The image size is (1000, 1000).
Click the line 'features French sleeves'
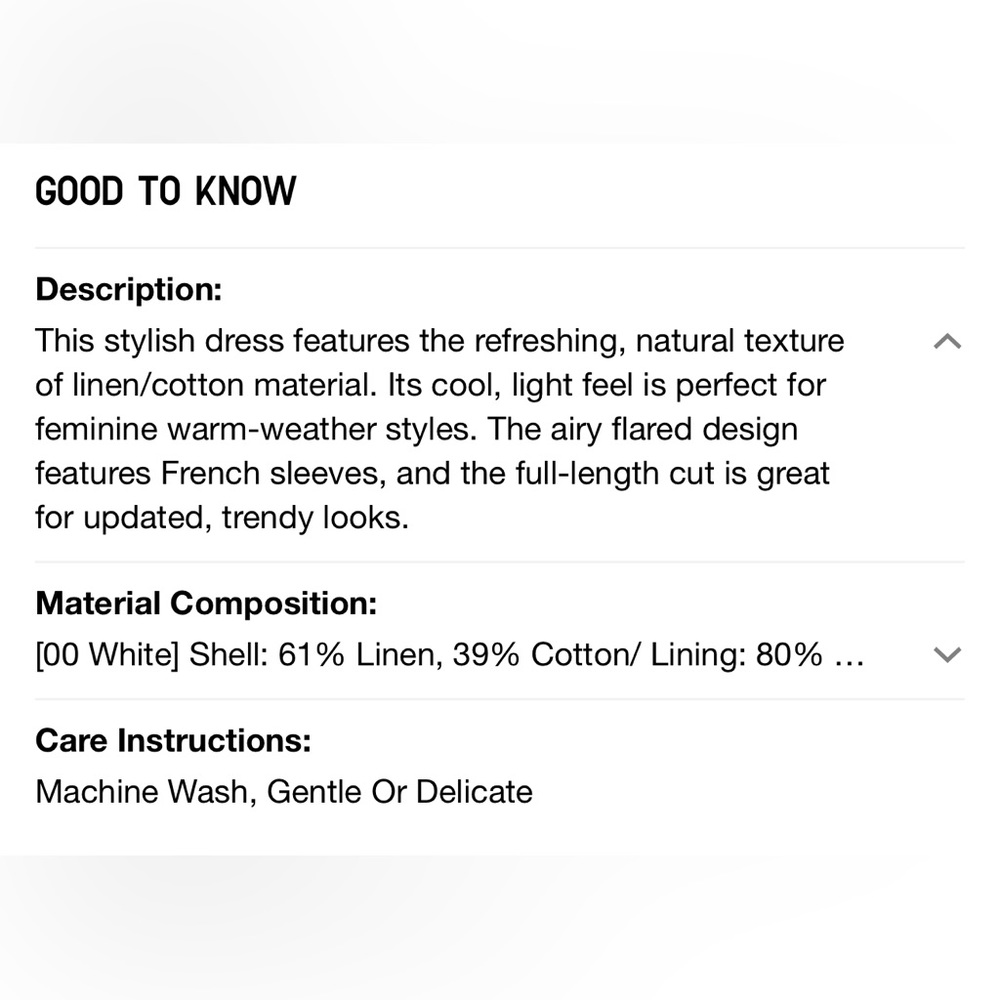432,474
